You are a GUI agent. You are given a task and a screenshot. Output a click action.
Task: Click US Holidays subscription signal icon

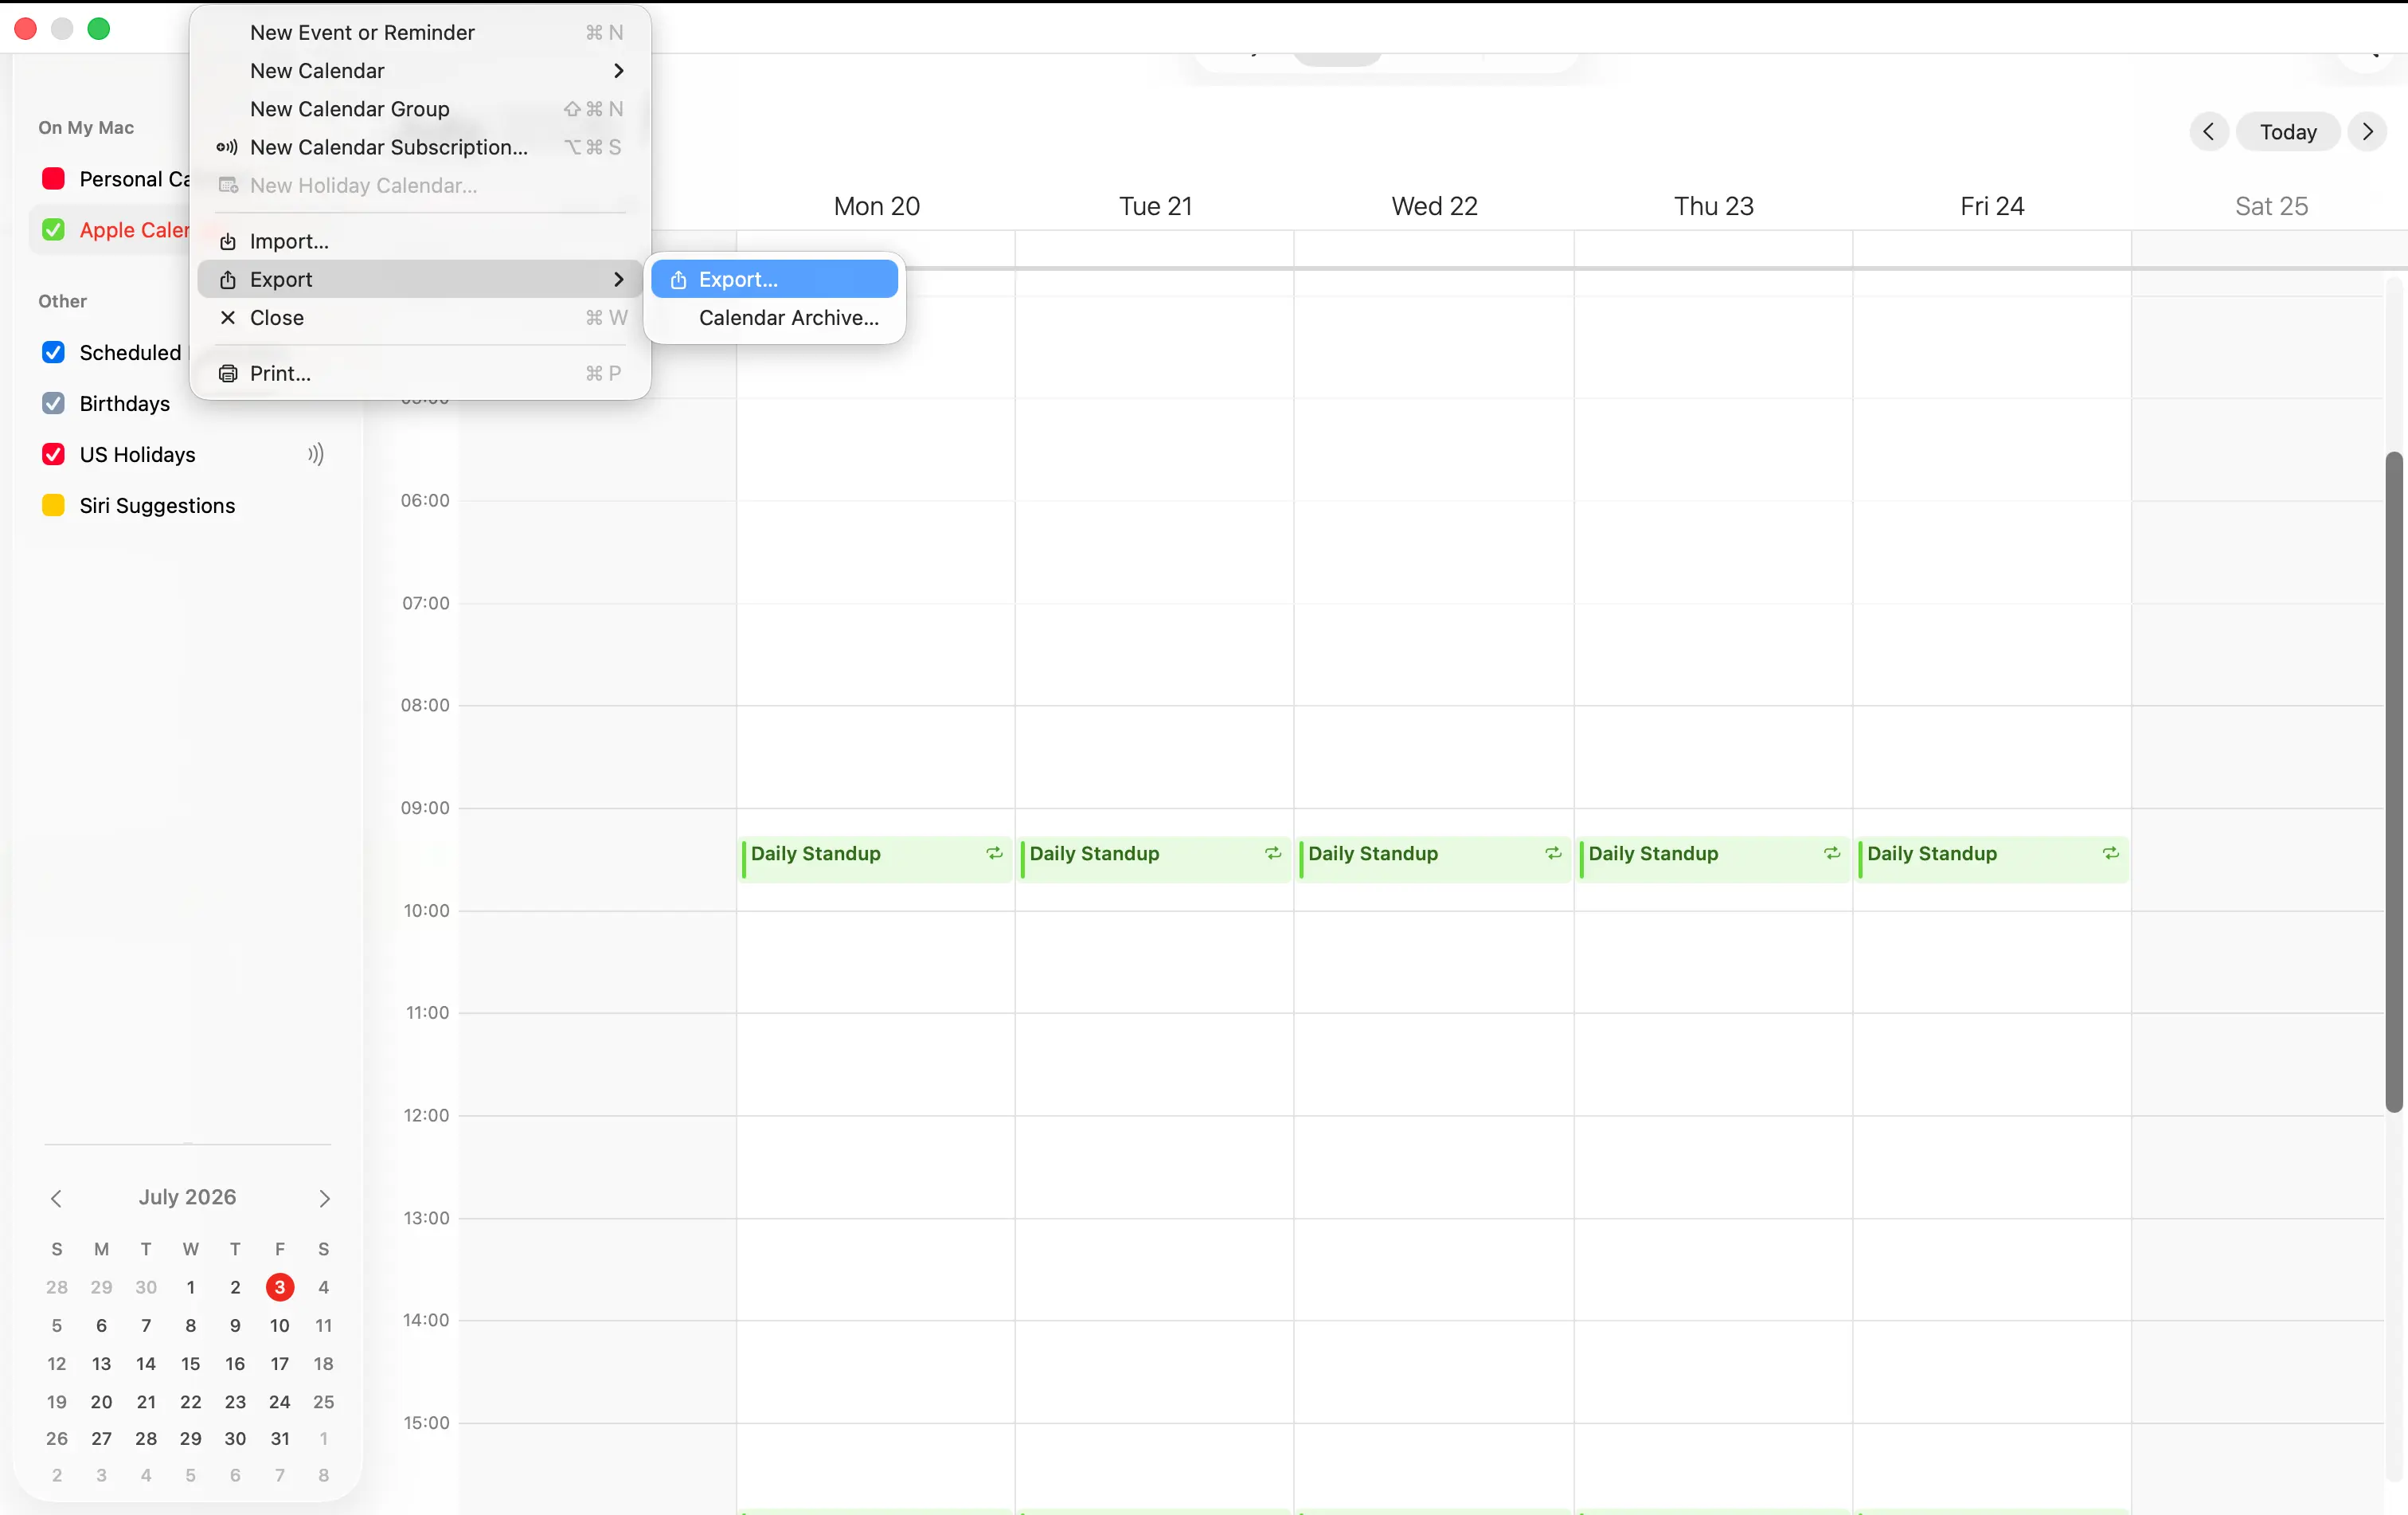click(x=316, y=455)
